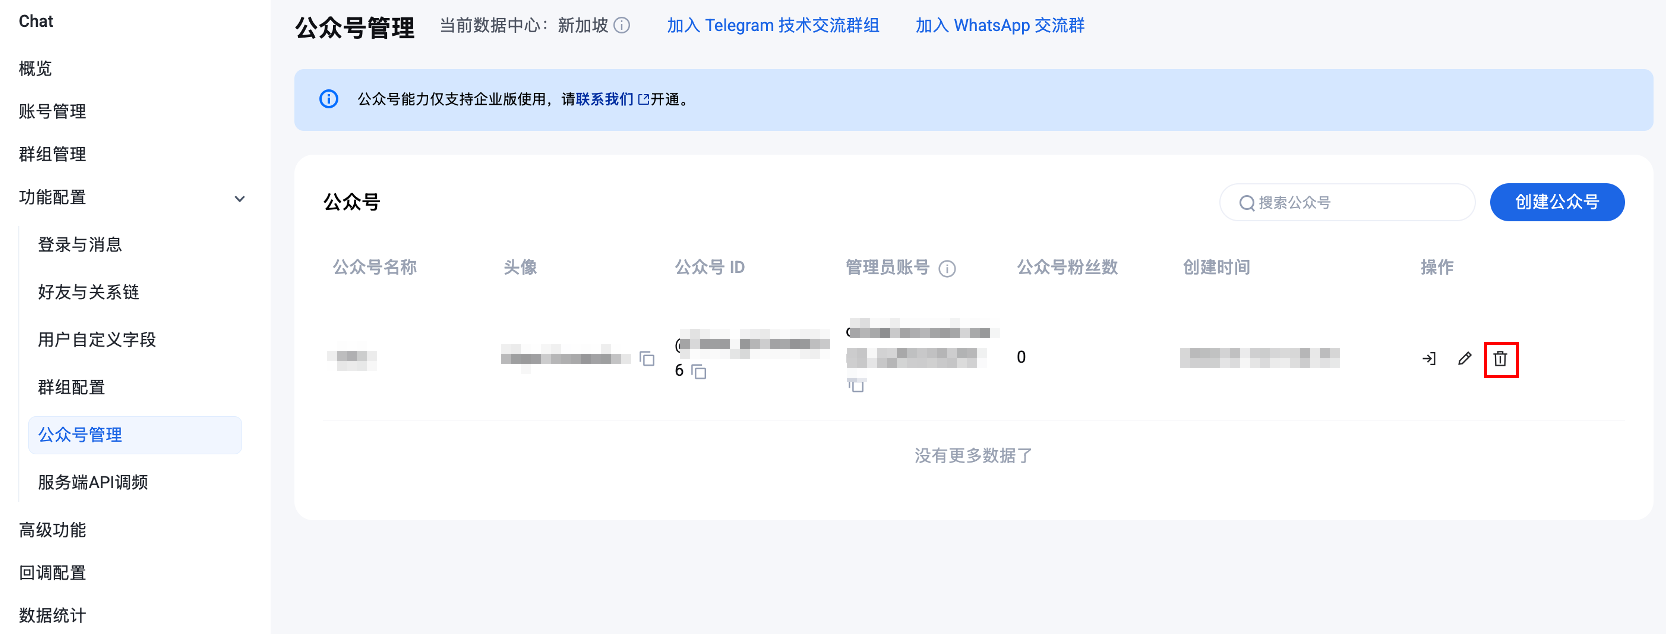This screenshot has height=634, width=1666.
Task: Go to 账号管理 page
Action: pyautogui.click(x=52, y=111)
